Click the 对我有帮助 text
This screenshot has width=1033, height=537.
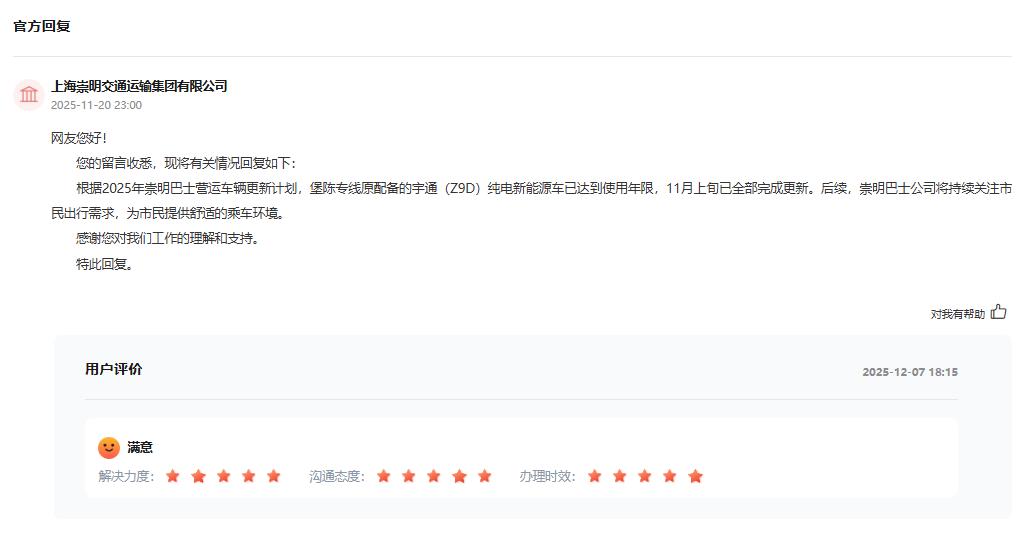[957, 314]
